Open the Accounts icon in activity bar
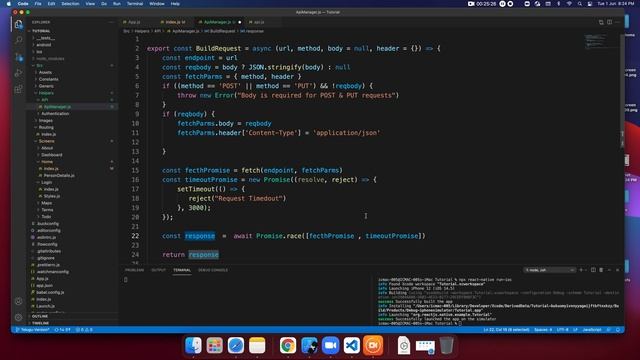 18,301
